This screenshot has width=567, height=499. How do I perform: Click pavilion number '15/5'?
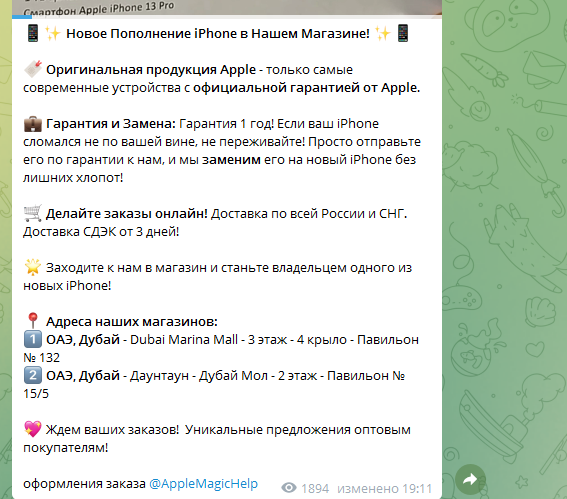point(36,393)
